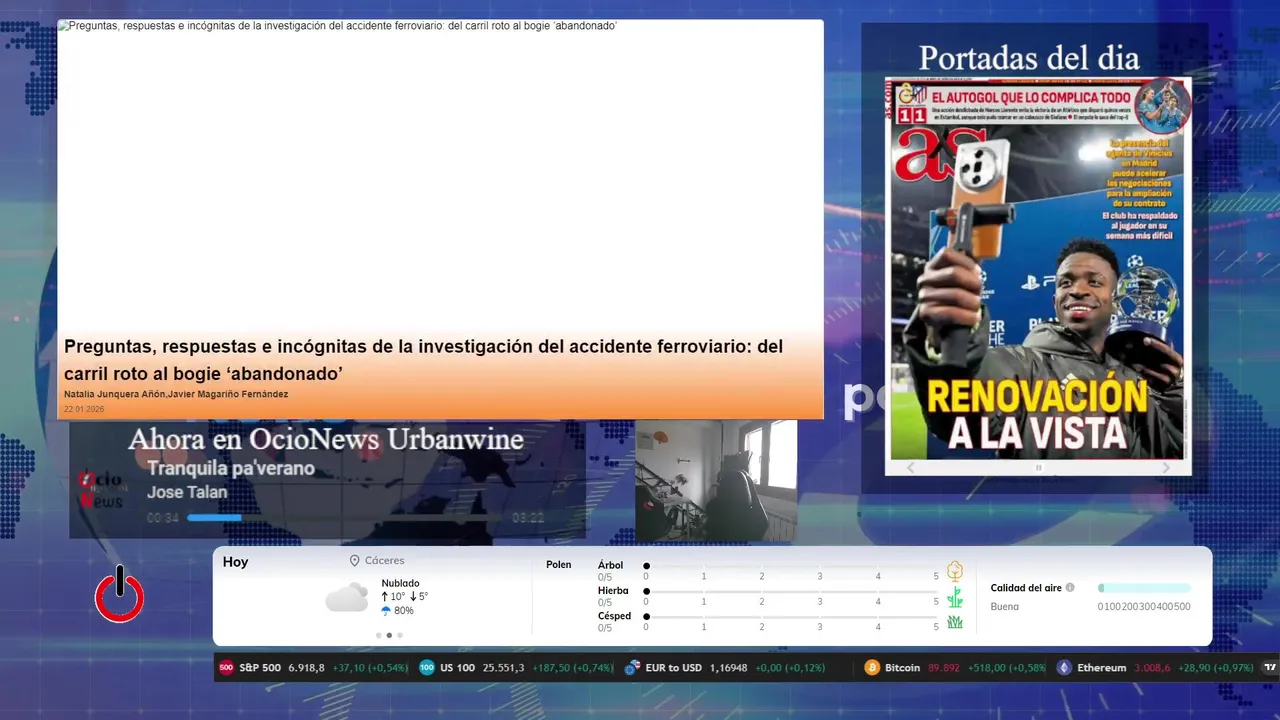Viewport: 1280px width, 720px height.
Task: Go to previous front page in carousel
Action: tap(910, 468)
